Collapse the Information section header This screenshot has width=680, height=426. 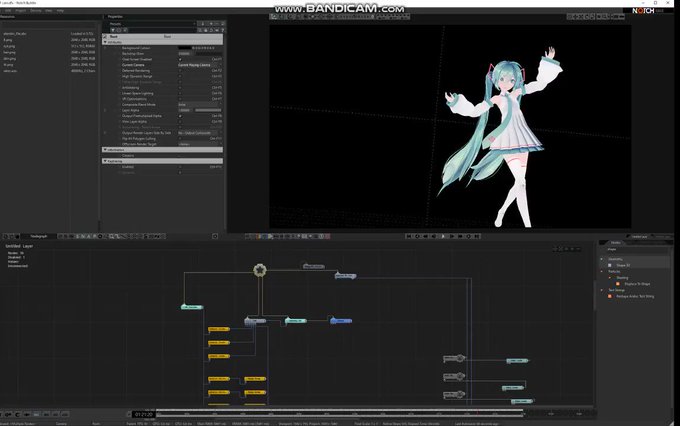163,150
